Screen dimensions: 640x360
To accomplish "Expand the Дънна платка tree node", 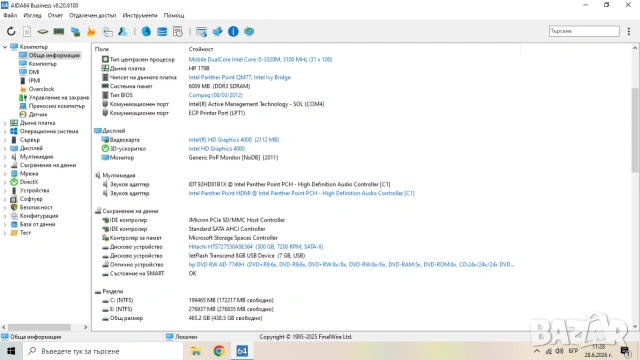I will pos(5,123).
